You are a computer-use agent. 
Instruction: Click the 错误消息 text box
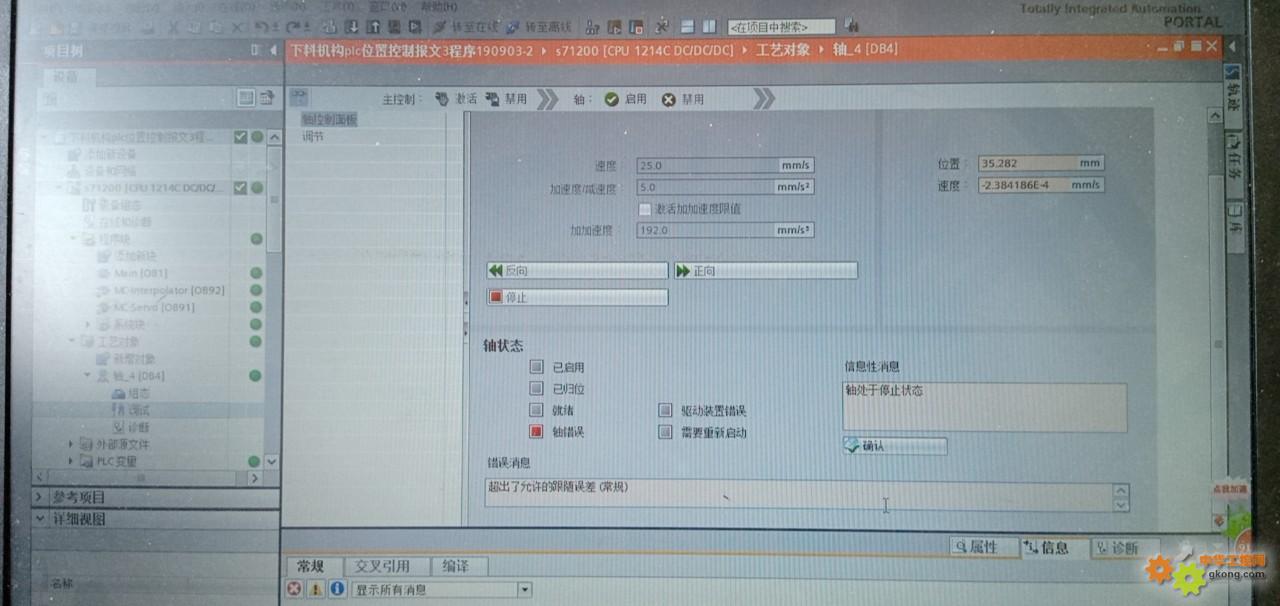click(798, 494)
